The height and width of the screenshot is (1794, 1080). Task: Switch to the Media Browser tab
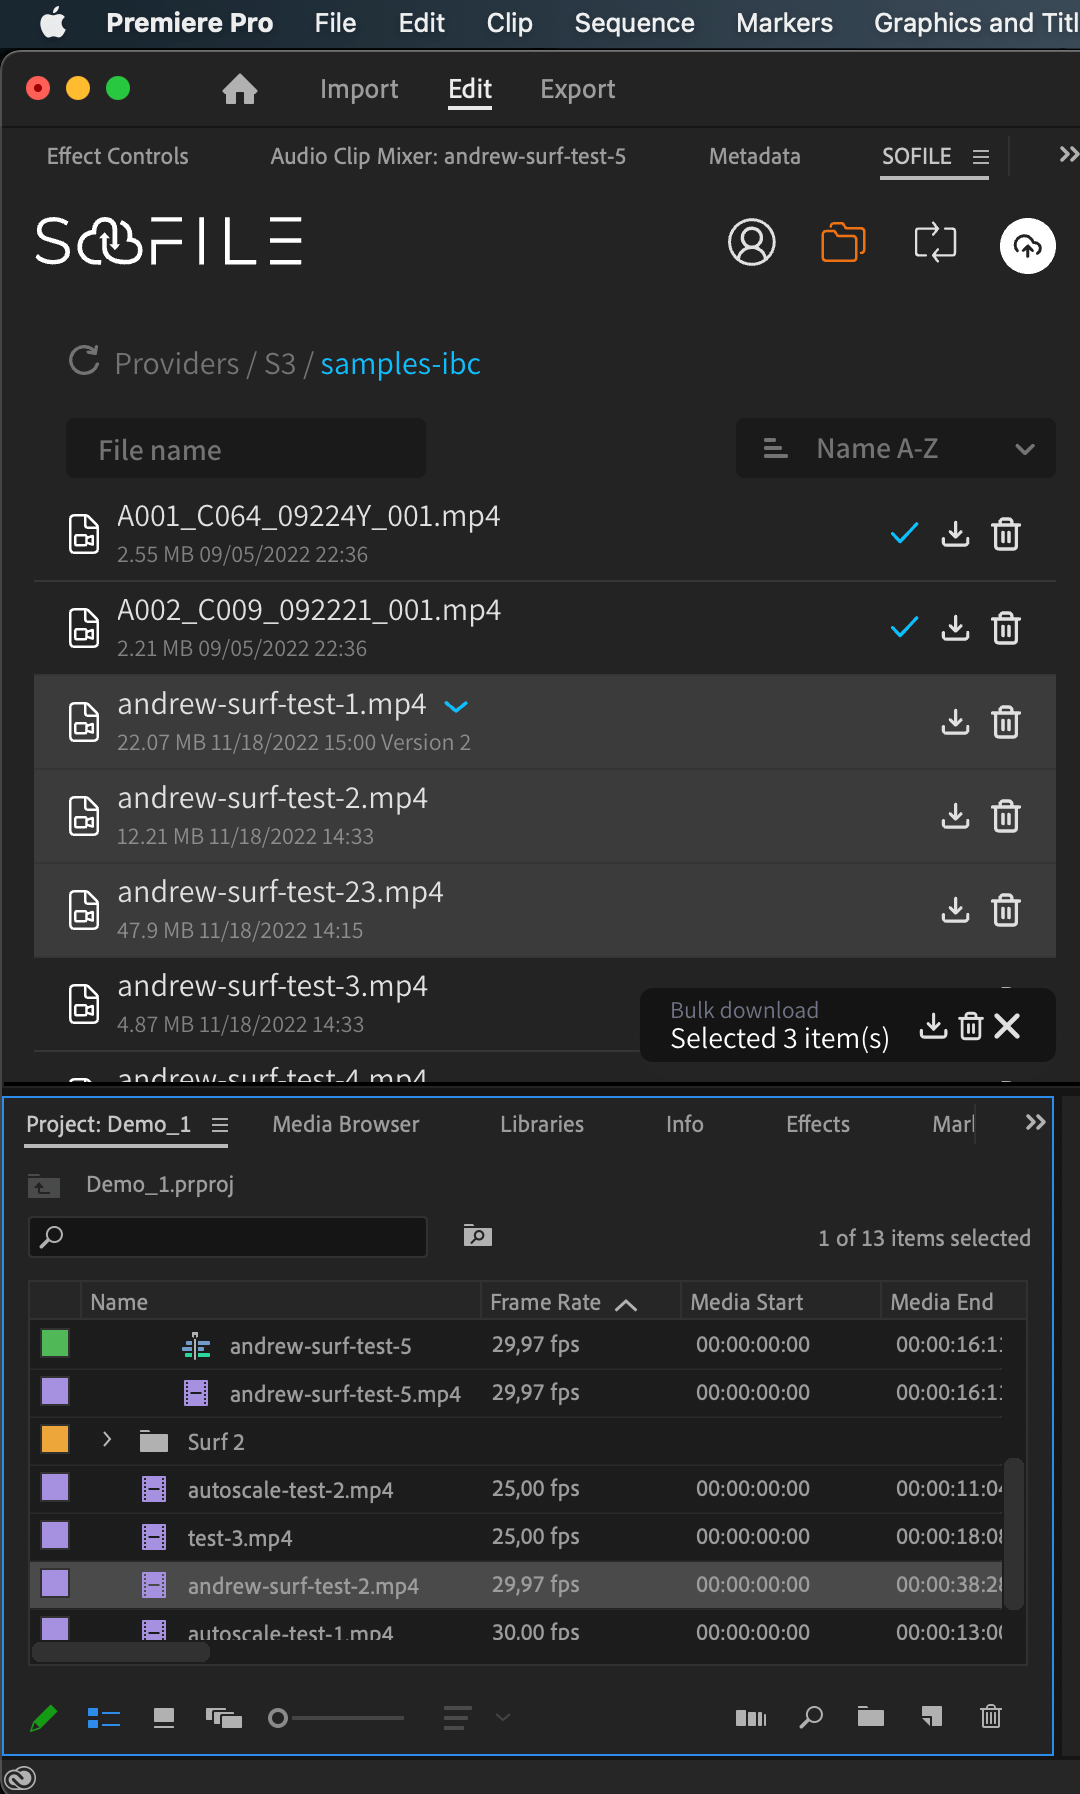345,1124
